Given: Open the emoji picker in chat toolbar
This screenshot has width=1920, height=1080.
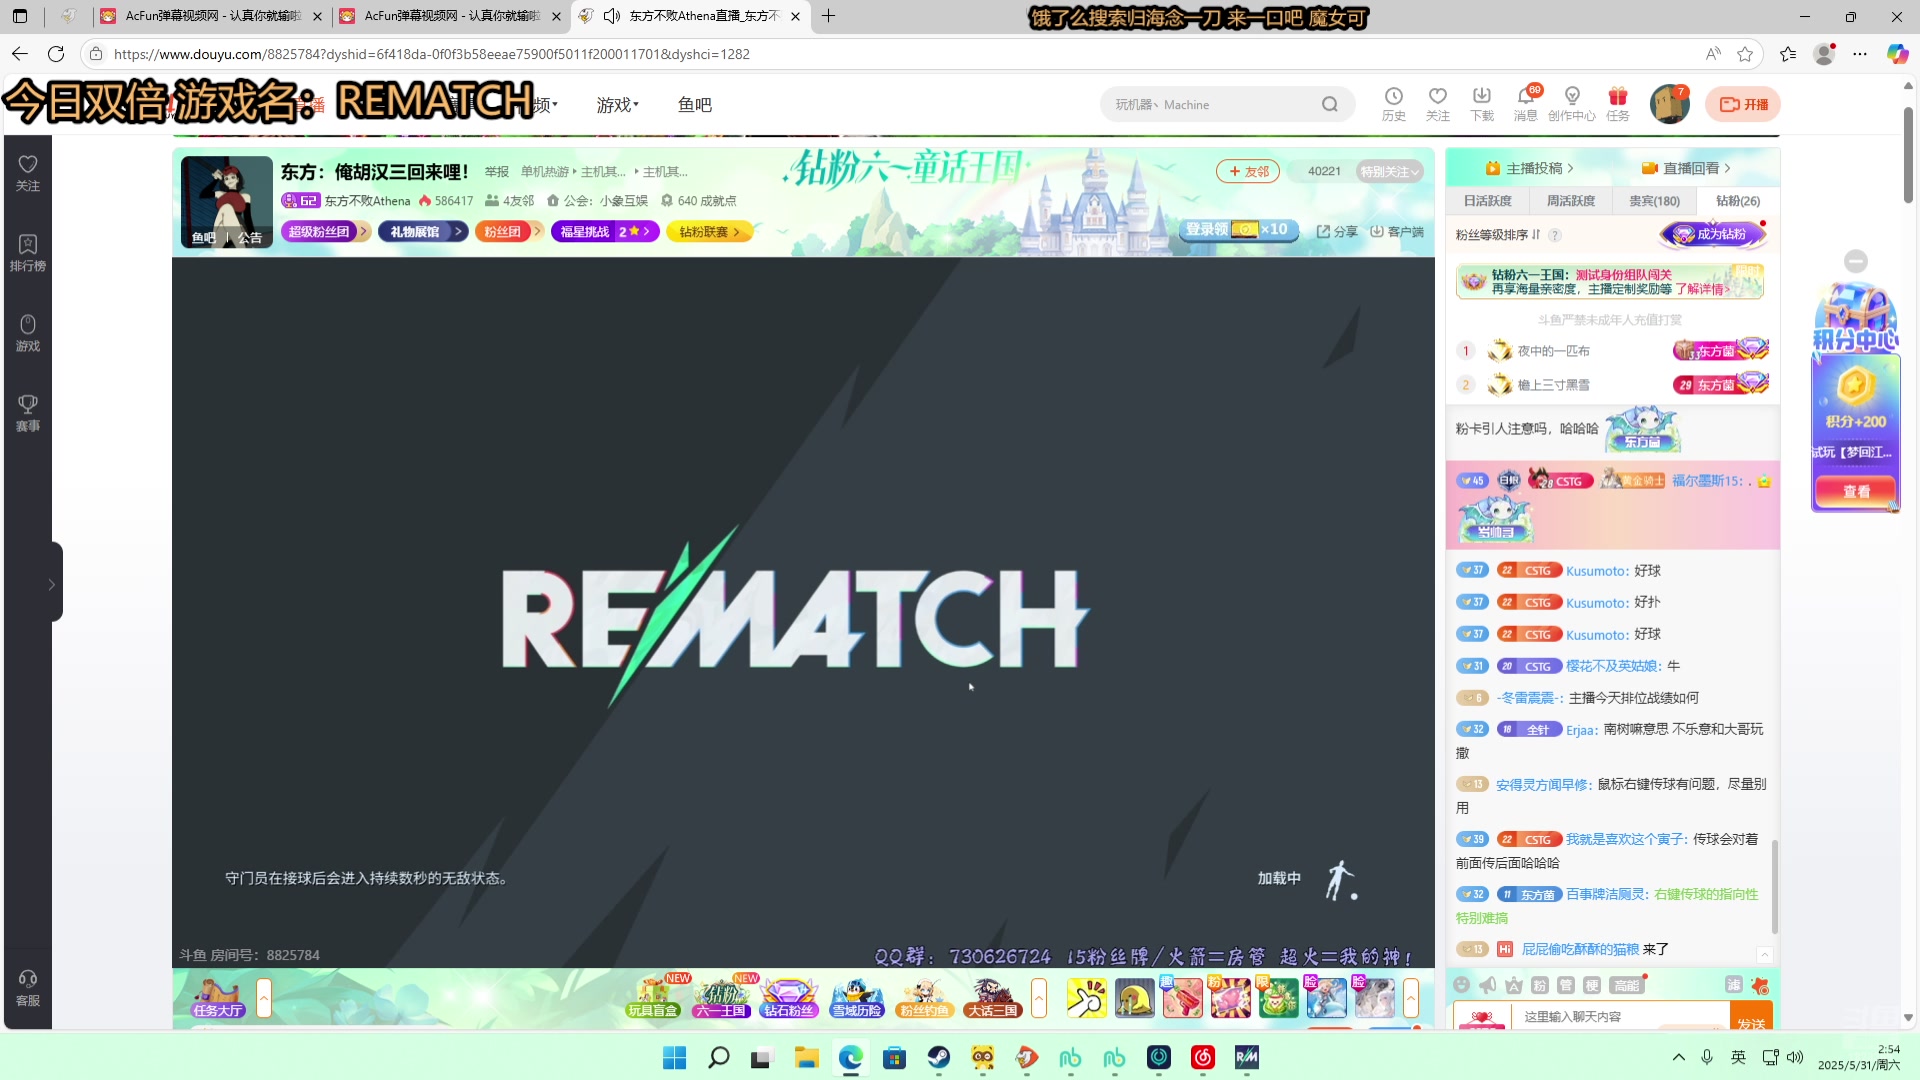Looking at the screenshot, I should click(1461, 985).
